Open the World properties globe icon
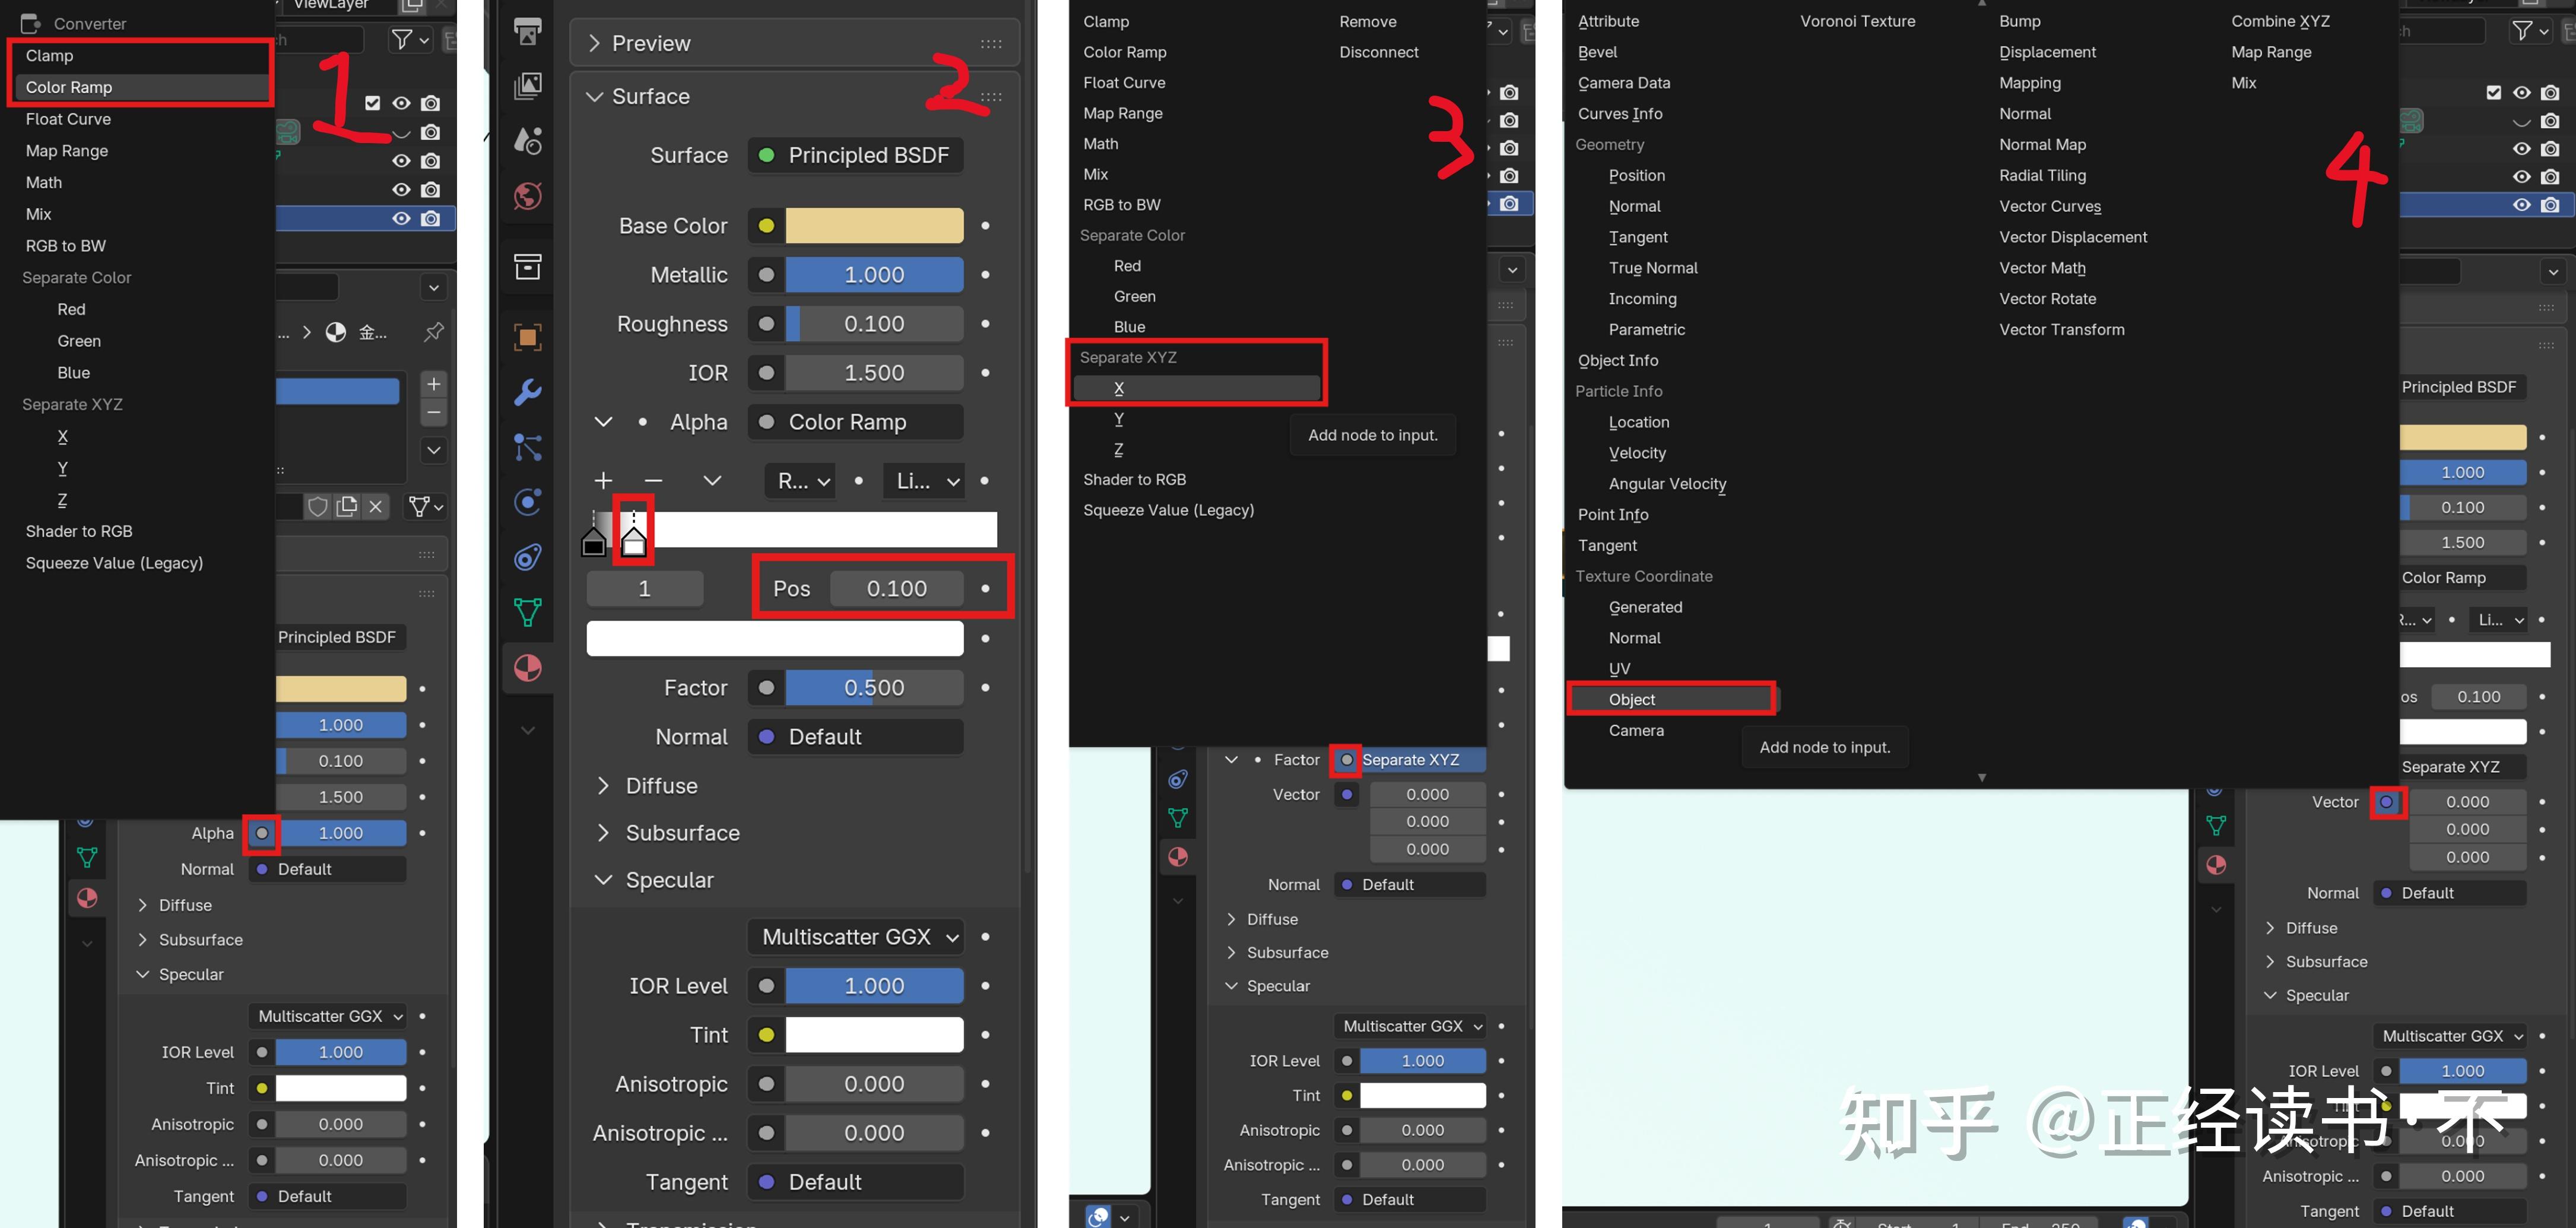2576x1228 pixels. pos(527,196)
